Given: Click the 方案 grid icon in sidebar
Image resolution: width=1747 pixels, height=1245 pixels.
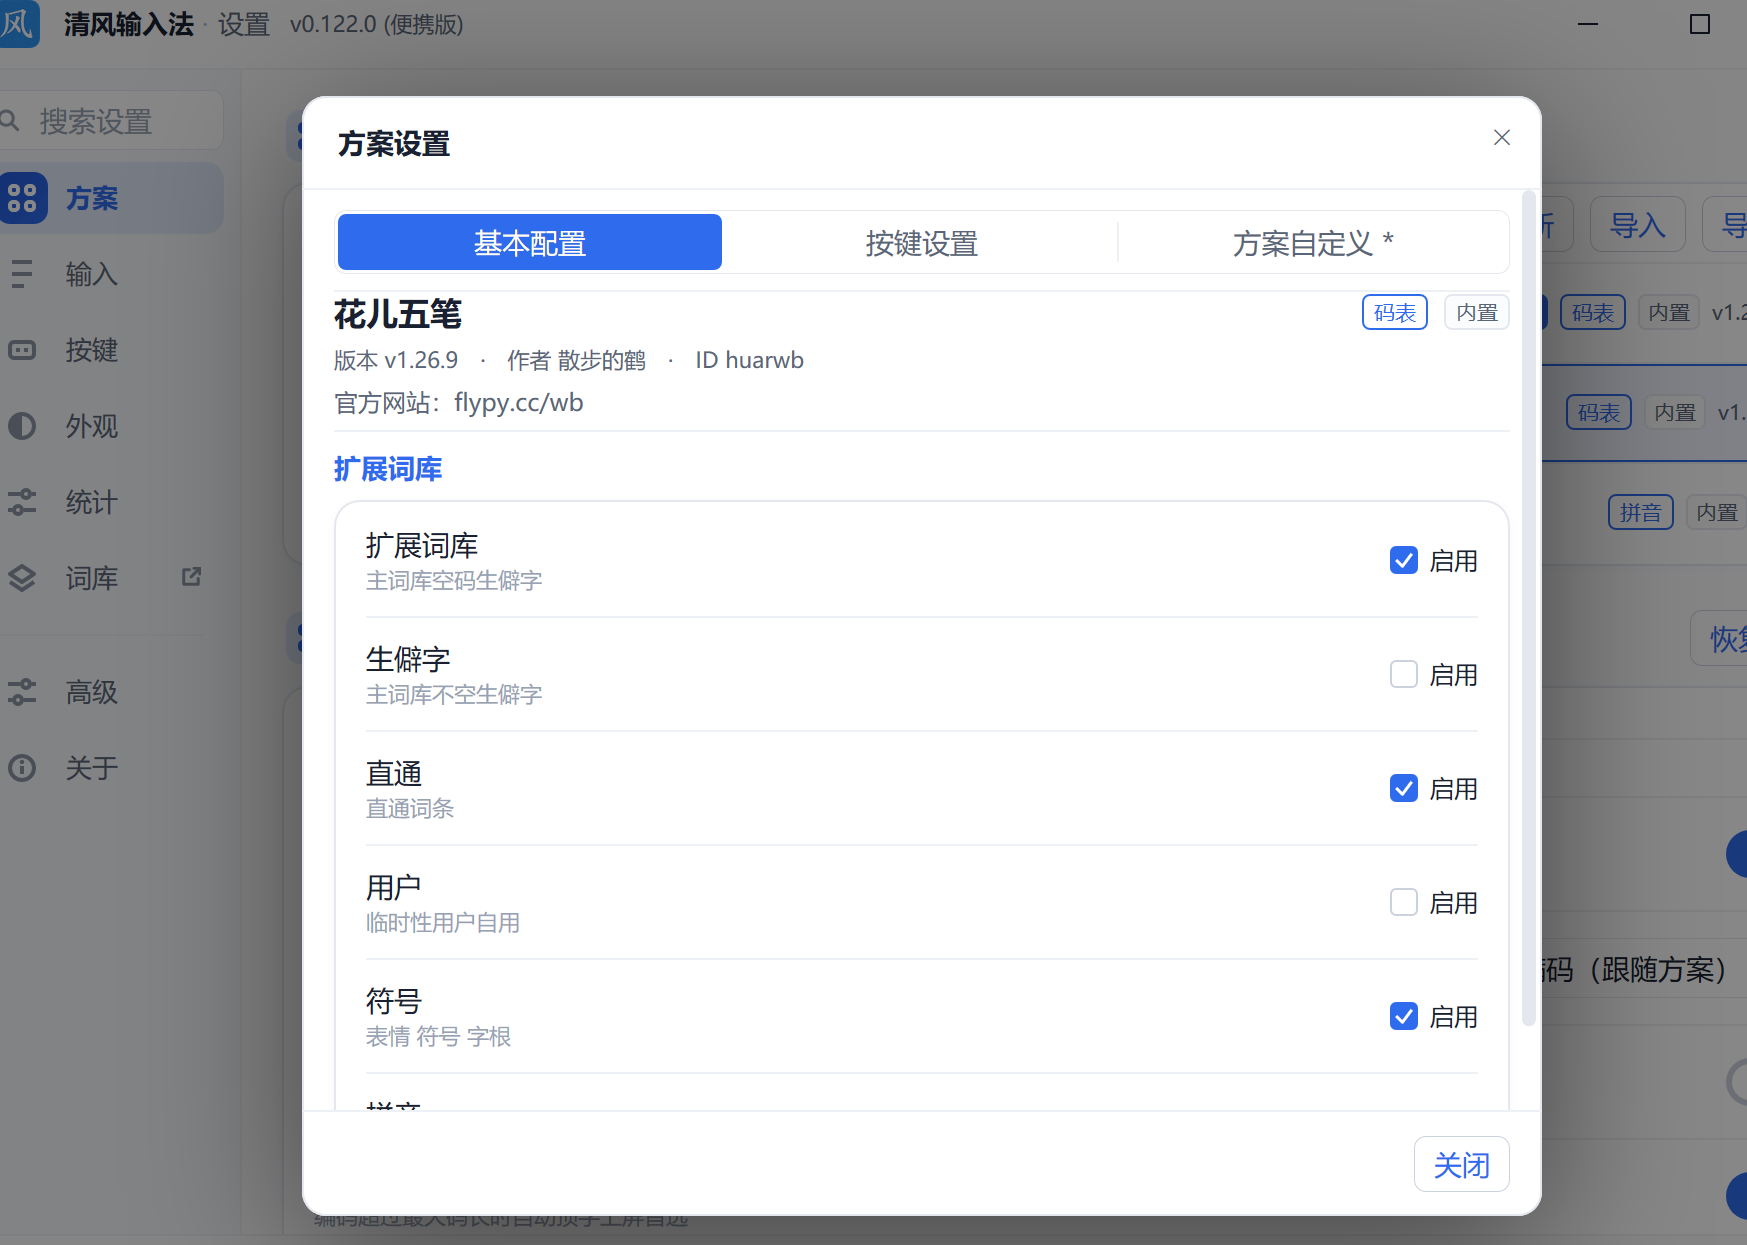Looking at the screenshot, I should tap(22, 198).
